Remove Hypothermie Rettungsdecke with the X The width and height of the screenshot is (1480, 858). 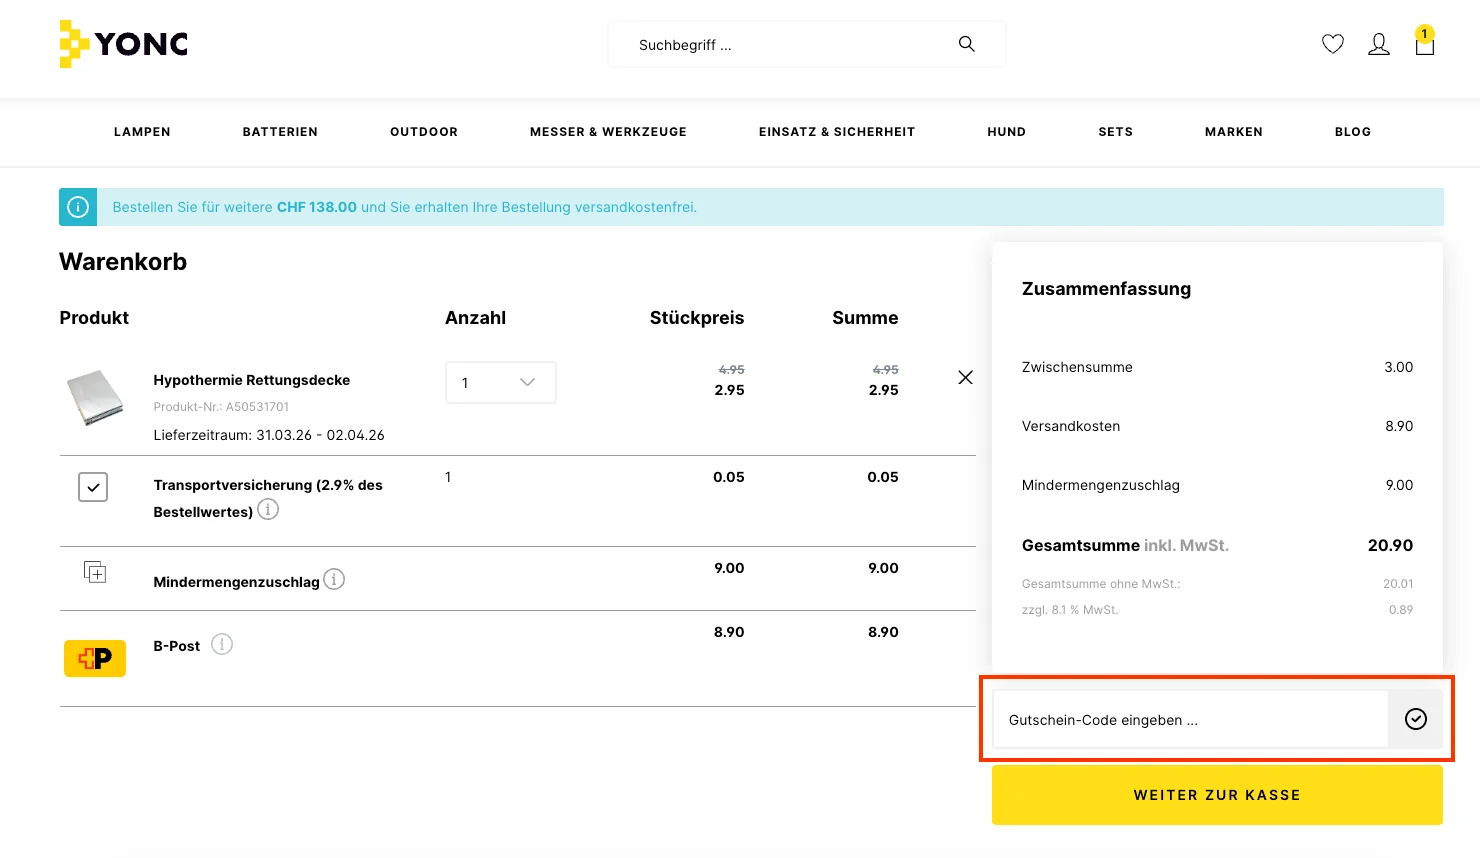click(x=965, y=377)
